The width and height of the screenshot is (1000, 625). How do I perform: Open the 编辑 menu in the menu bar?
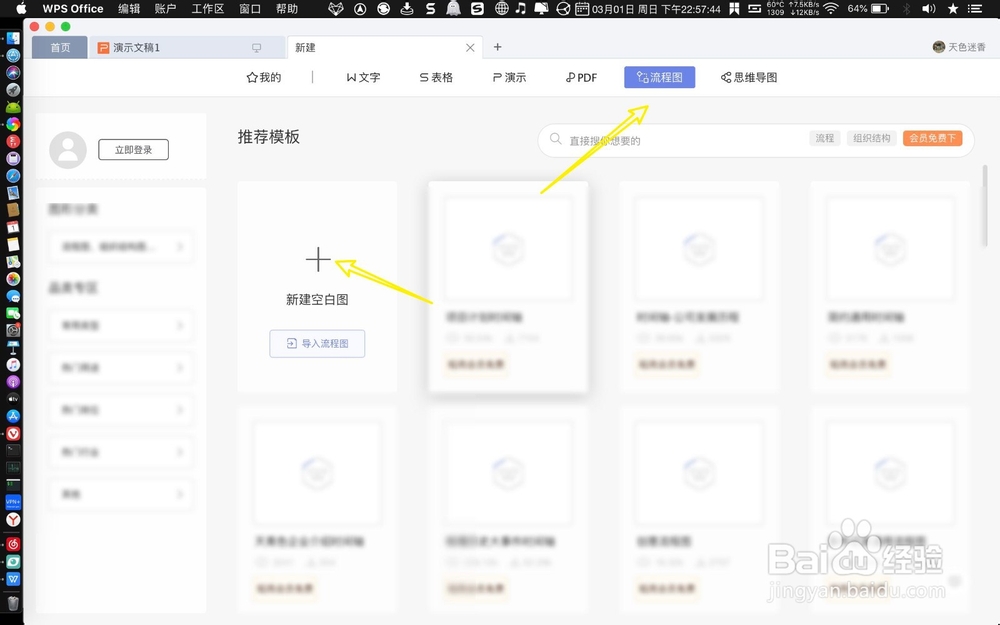point(128,8)
